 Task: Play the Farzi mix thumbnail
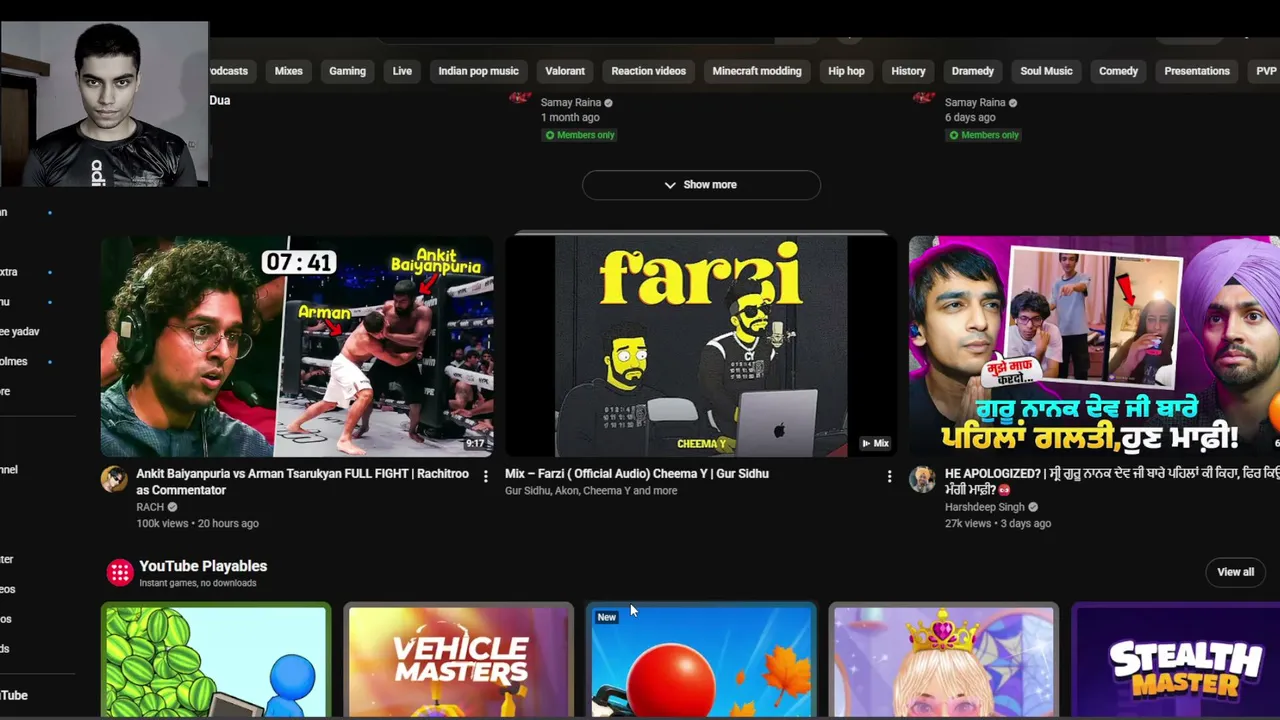coord(701,346)
